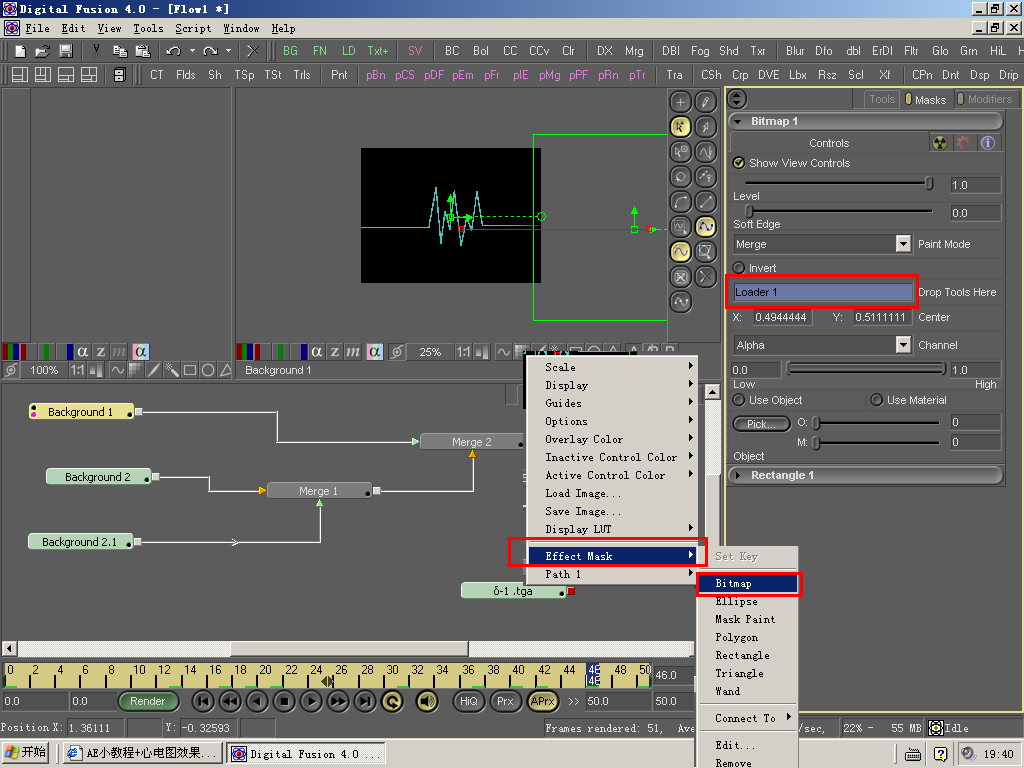The width and height of the screenshot is (1024, 768).
Task: Enable the Use Object option
Action: pos(739,400)
